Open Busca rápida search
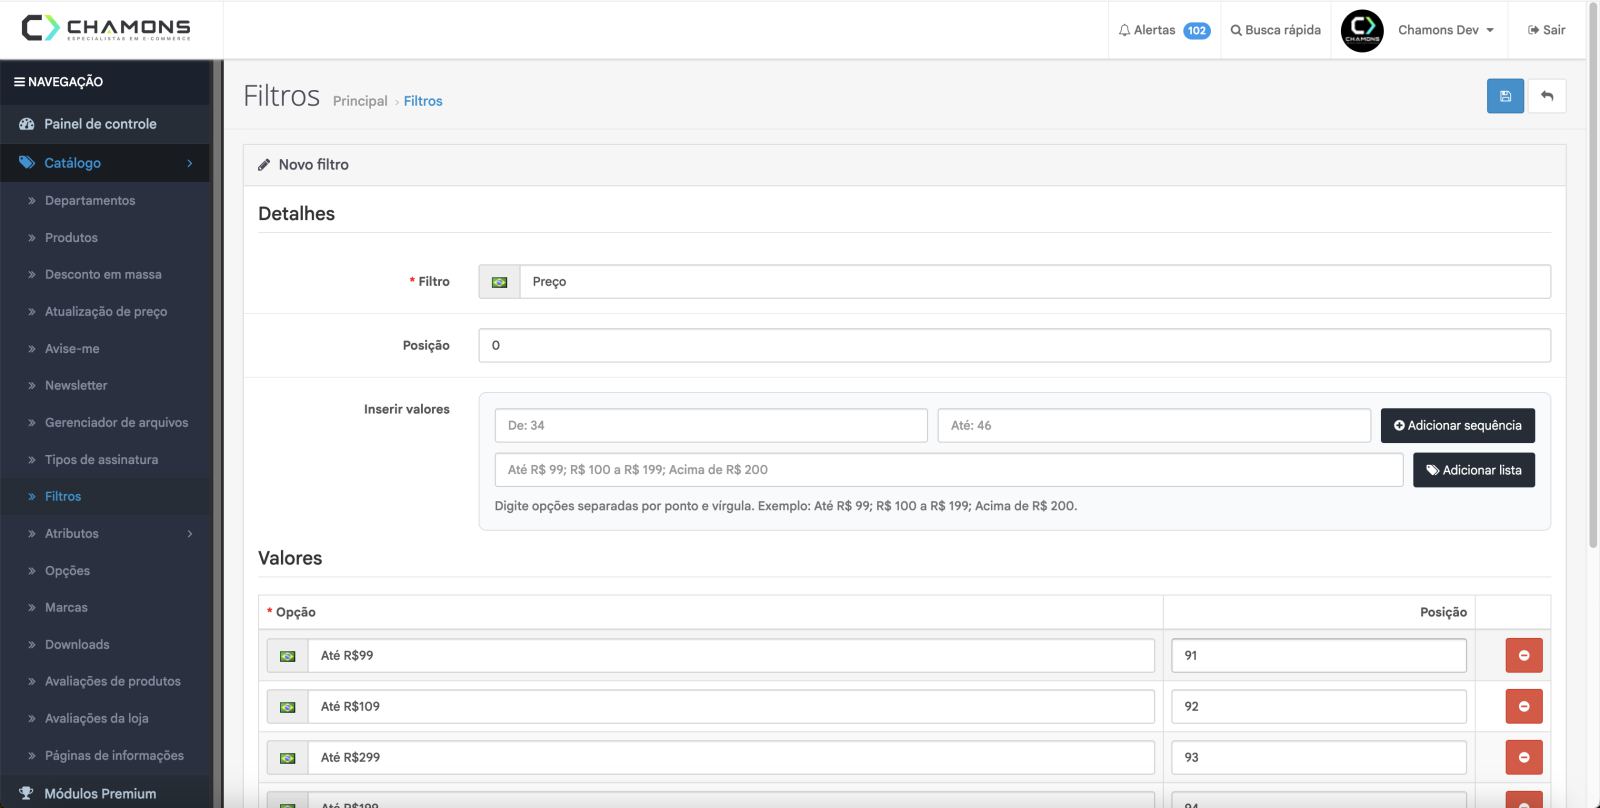 click(1276, 30)
